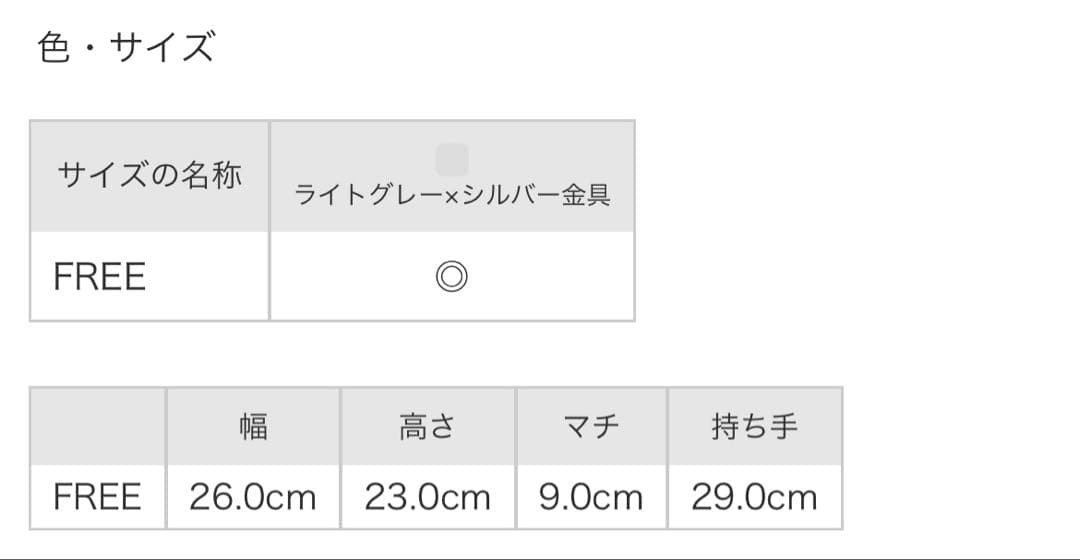Click the 26.0cm width value
The width and height of the screenshot is (1080, 560).
(253, 497)
